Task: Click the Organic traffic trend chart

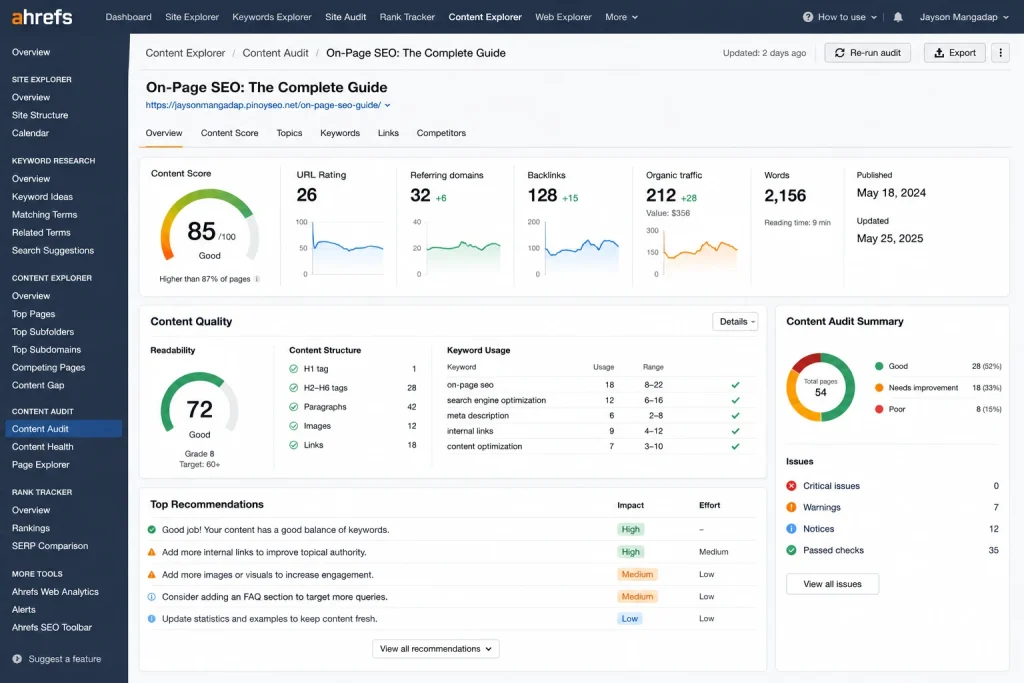Action: click(700, 251)
